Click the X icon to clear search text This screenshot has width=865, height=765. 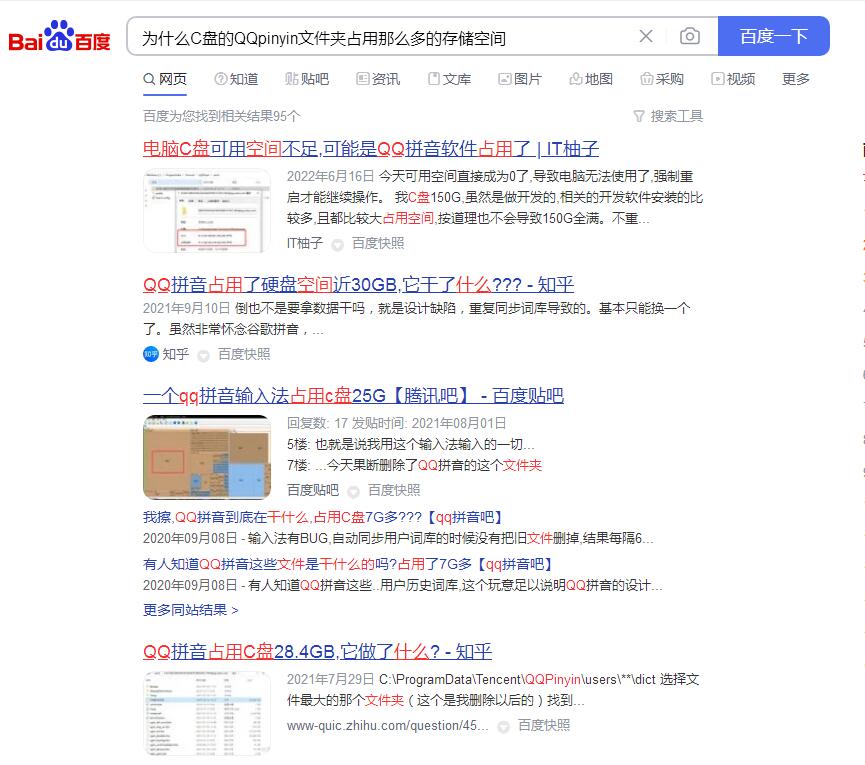click(x=646, y=35)
